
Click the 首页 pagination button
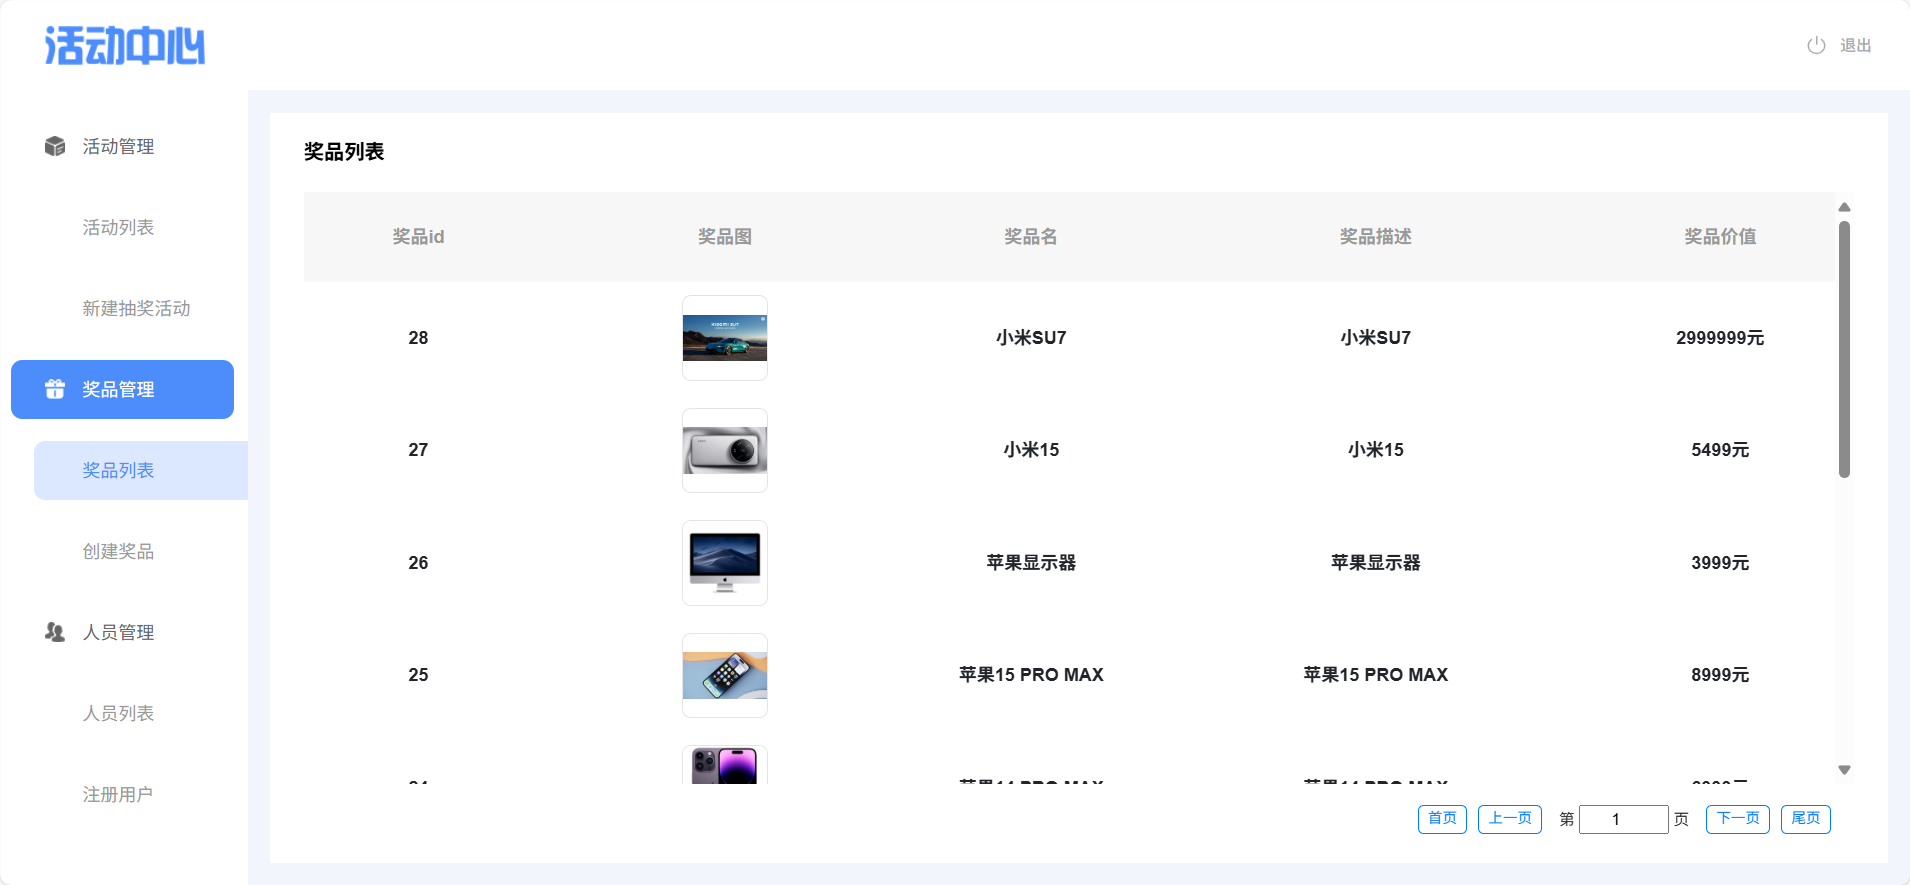click(x=1442, y=819)
